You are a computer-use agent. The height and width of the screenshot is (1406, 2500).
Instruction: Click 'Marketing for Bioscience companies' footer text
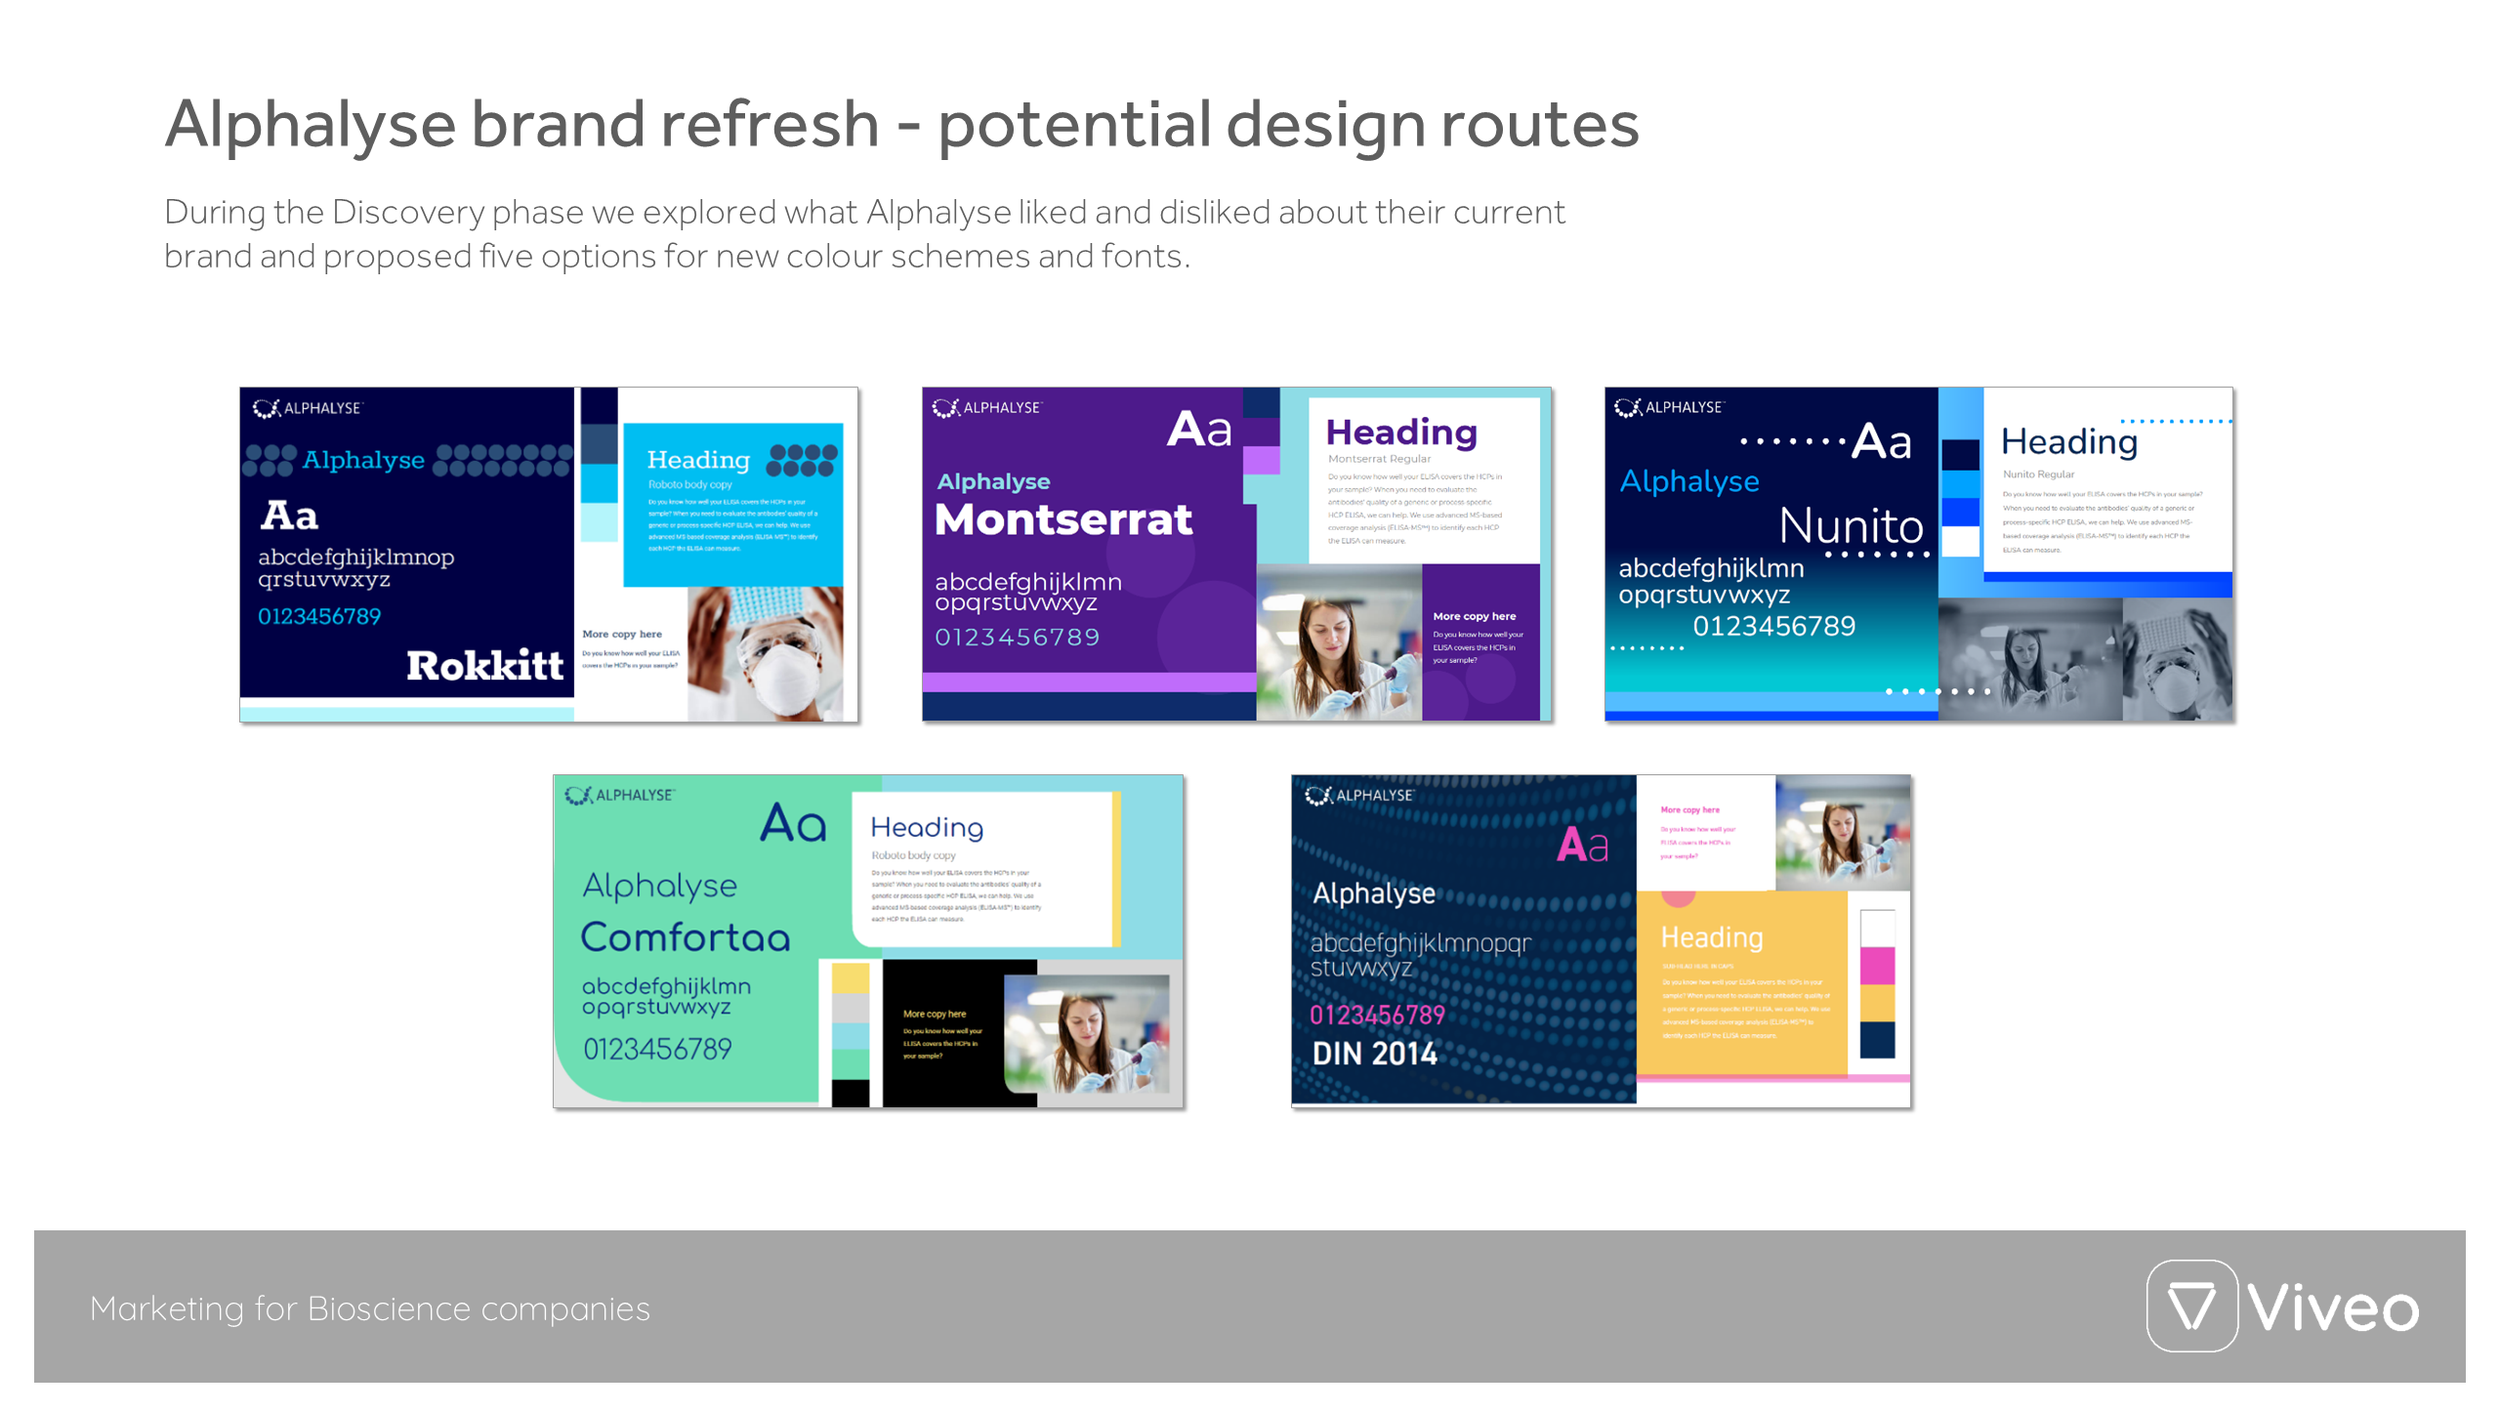point(370,1308)
